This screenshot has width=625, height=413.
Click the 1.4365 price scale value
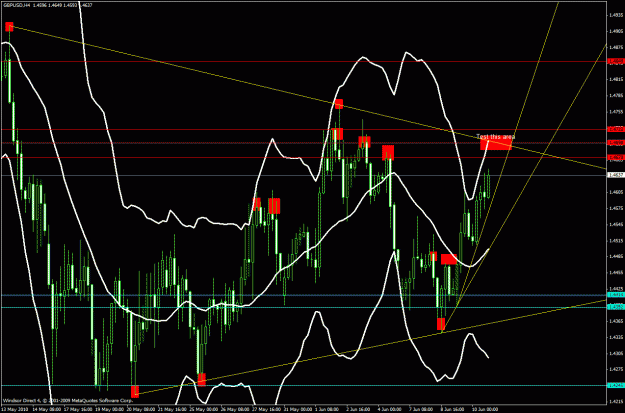click(x=616, y=321)
